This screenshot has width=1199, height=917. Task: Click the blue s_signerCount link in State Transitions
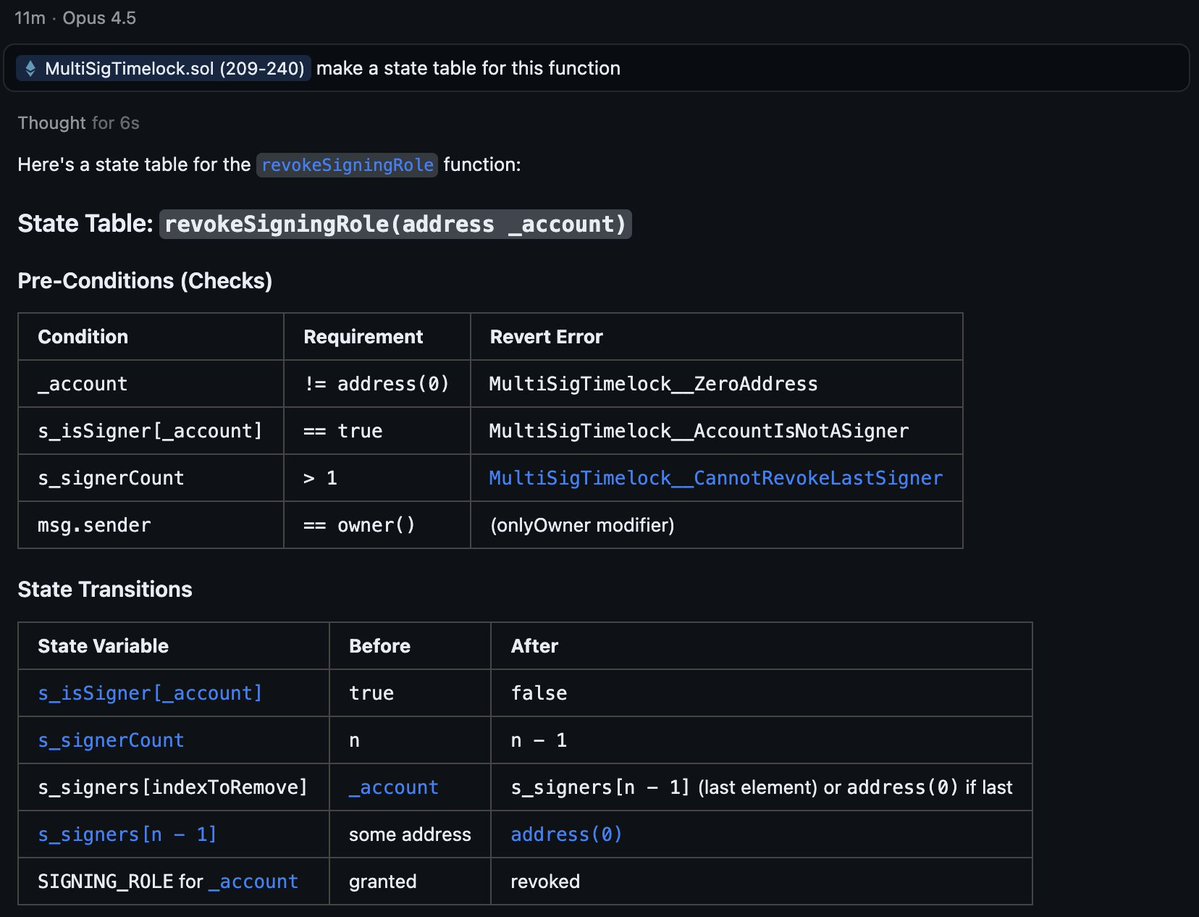(x=111, y=740)
